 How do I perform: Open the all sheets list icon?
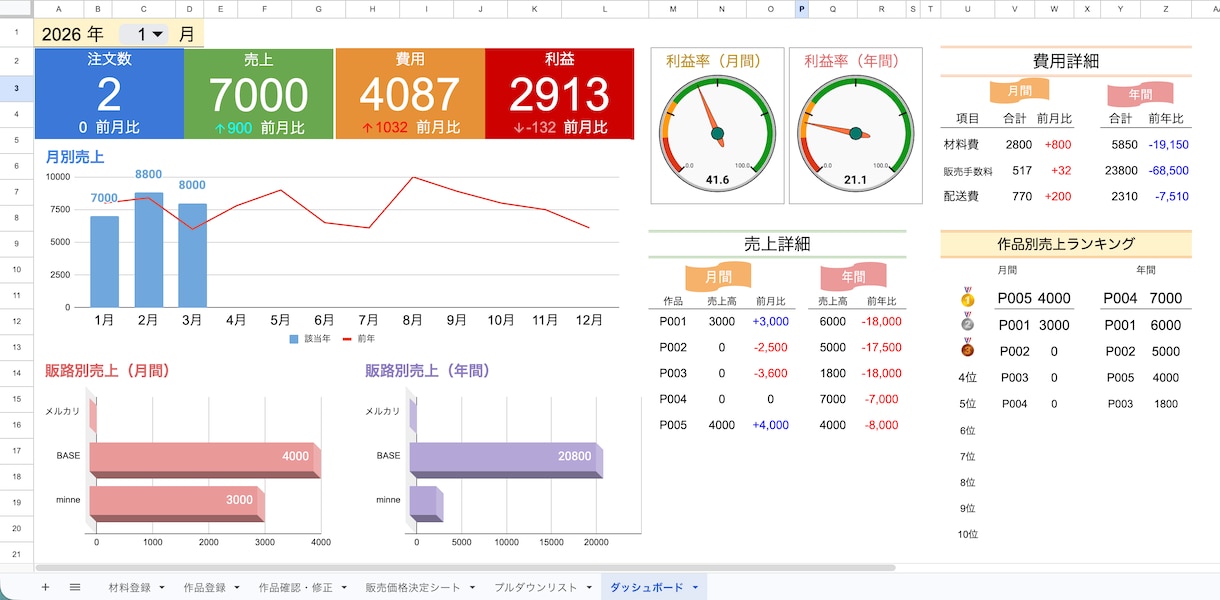coord(75,587)
